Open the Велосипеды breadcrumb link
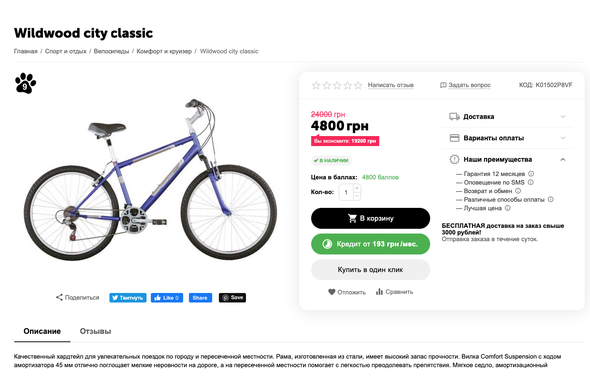 [x=111, y=51]
